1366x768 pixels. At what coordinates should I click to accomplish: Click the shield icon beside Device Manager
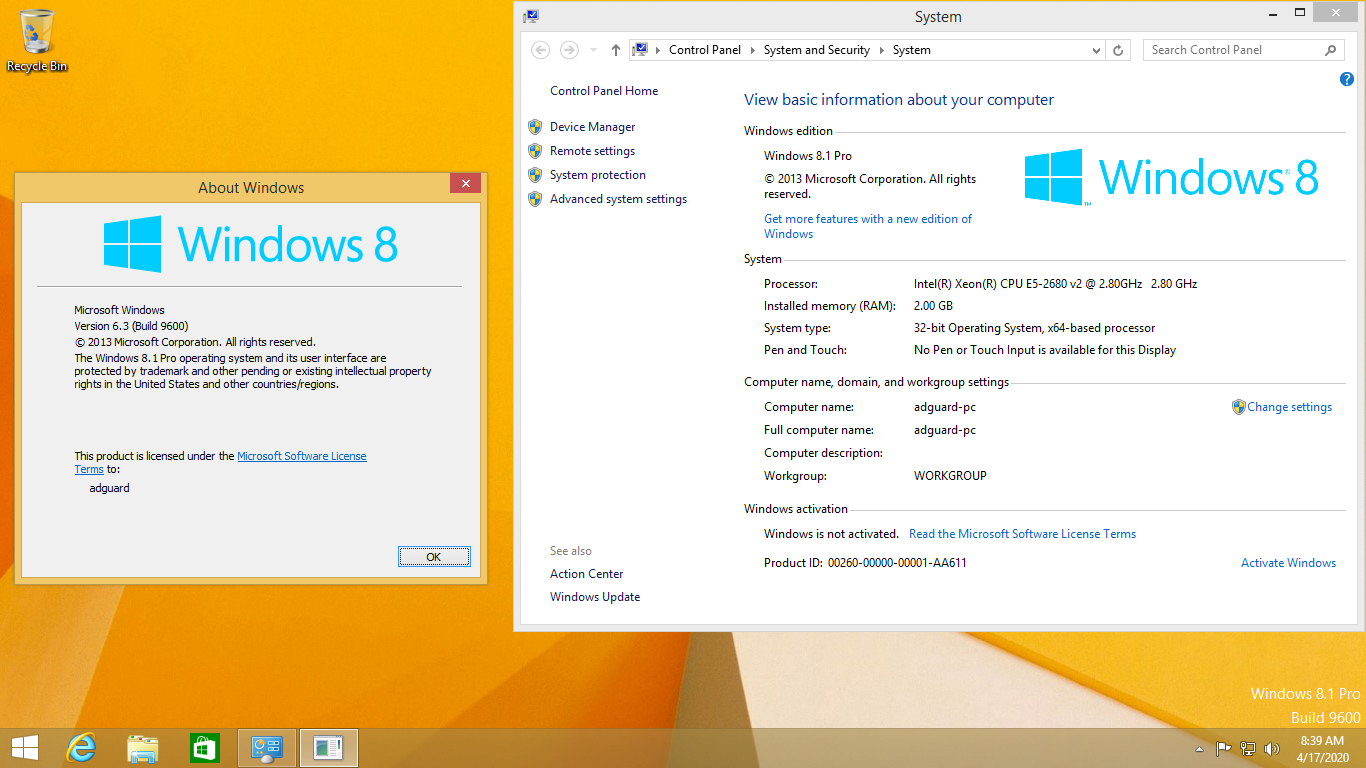click(535, 127)
